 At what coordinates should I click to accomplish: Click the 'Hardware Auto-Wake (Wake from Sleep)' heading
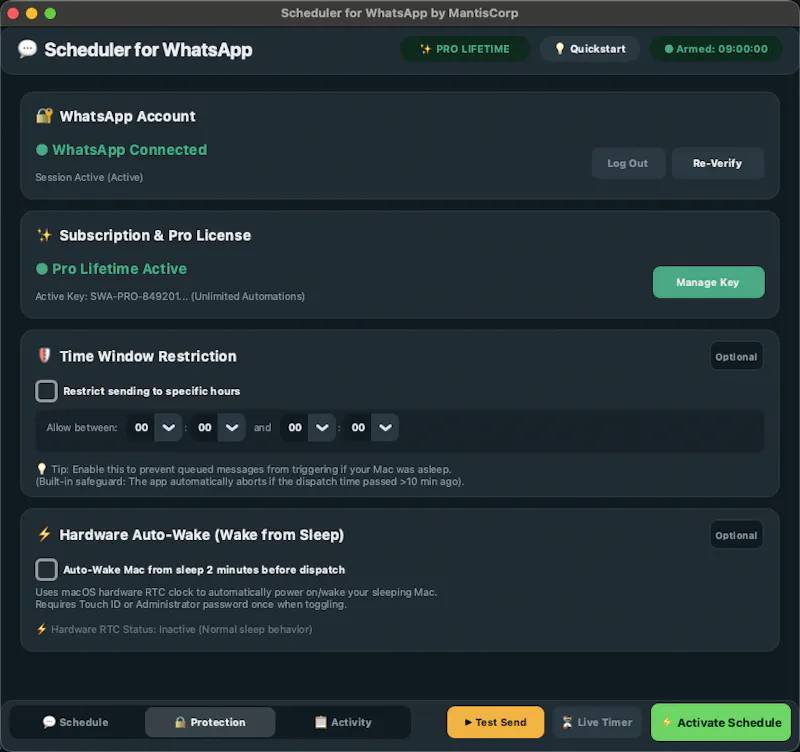coord(202,534)
